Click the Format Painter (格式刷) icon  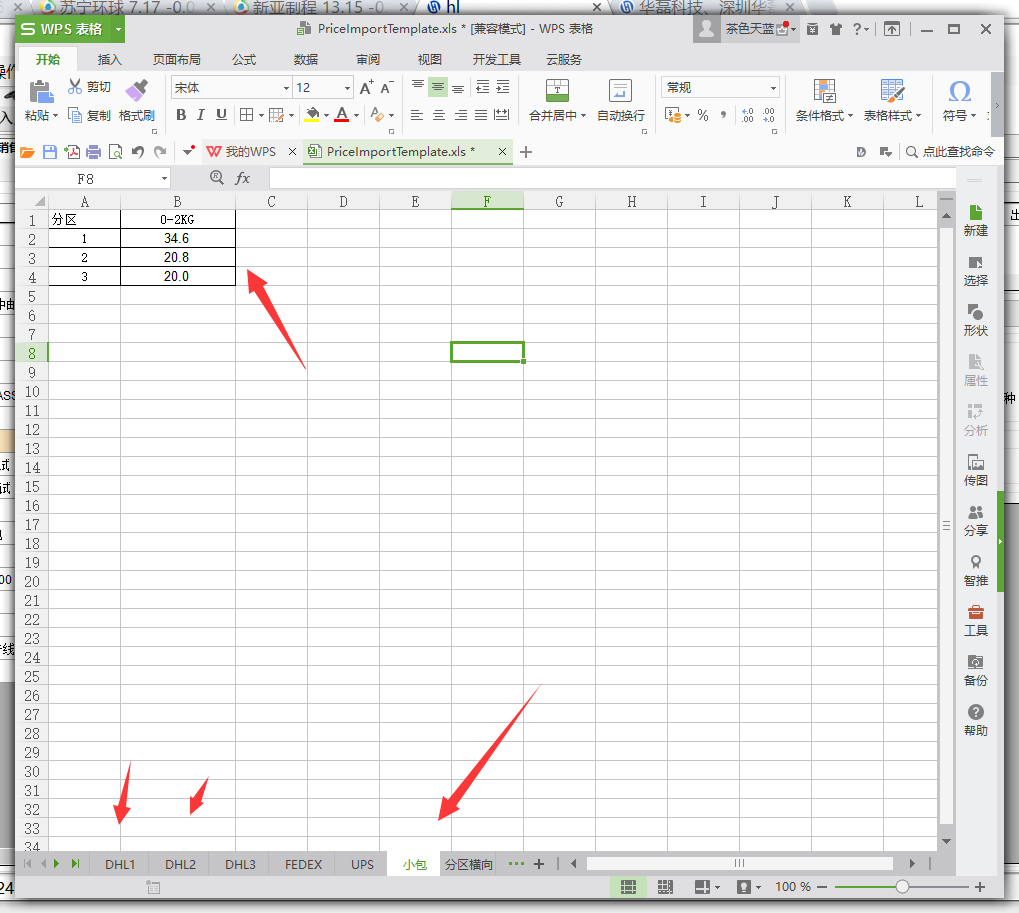136,92
